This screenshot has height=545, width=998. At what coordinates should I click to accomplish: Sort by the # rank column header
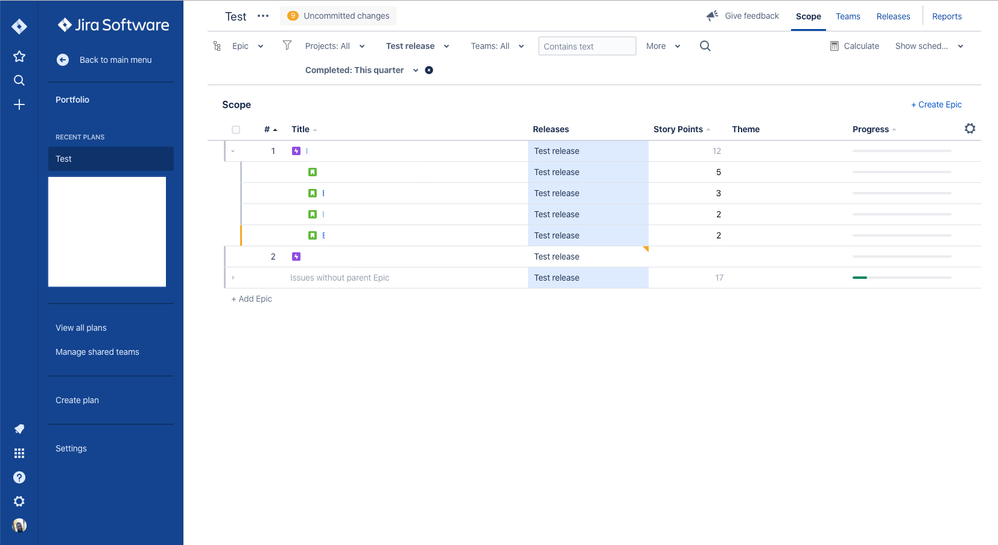coord(271,129)
